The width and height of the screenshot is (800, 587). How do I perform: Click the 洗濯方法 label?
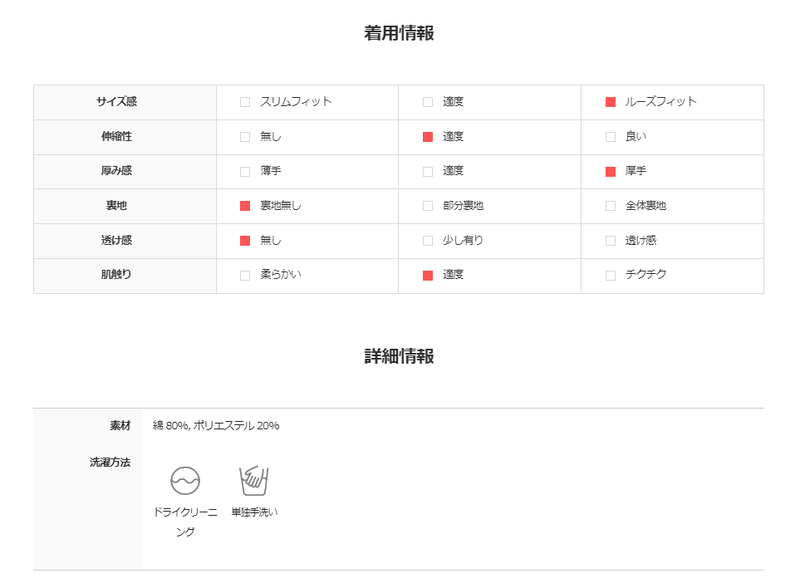pos(110,462)
